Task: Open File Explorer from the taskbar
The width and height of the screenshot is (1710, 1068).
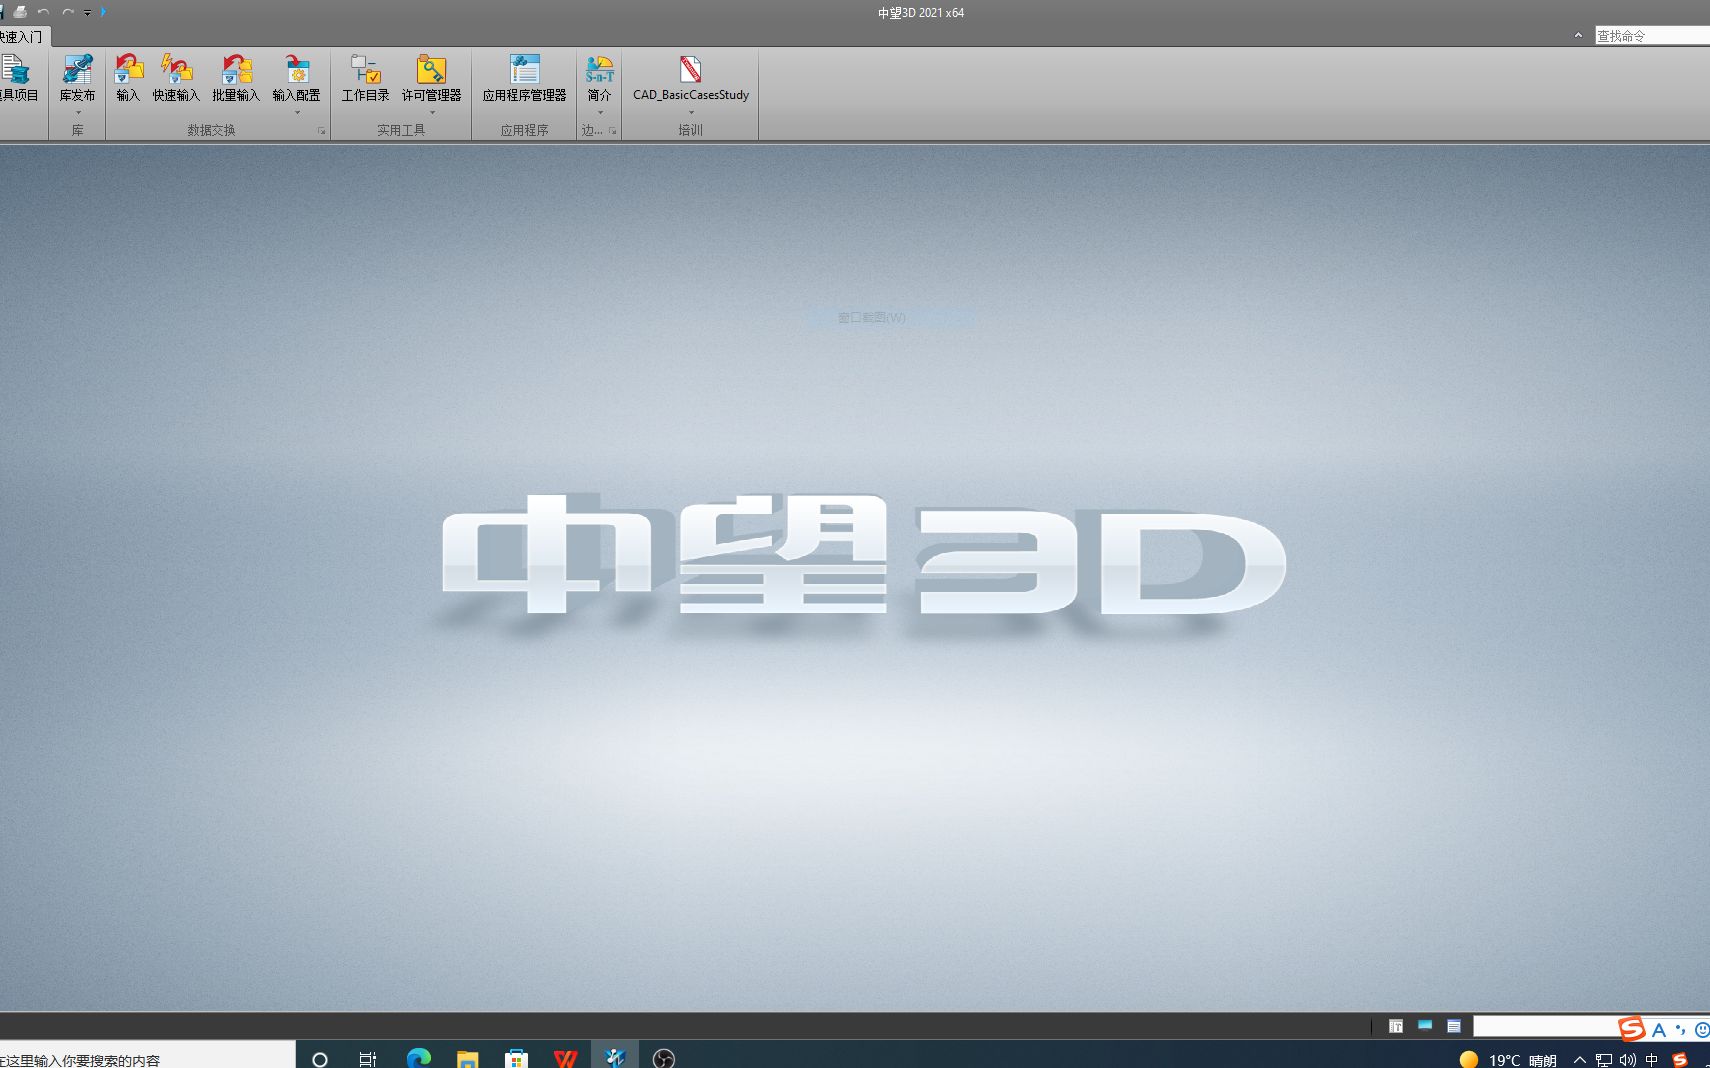Action: pyautogui.click(x=467, y=1058)
